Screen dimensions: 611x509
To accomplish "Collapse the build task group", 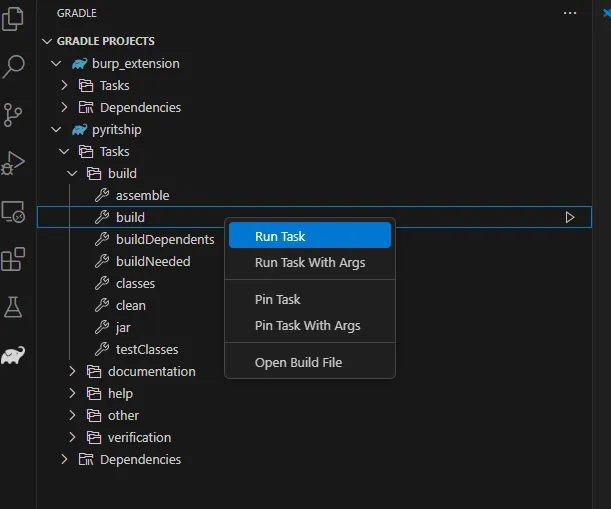I will (72, 173).
